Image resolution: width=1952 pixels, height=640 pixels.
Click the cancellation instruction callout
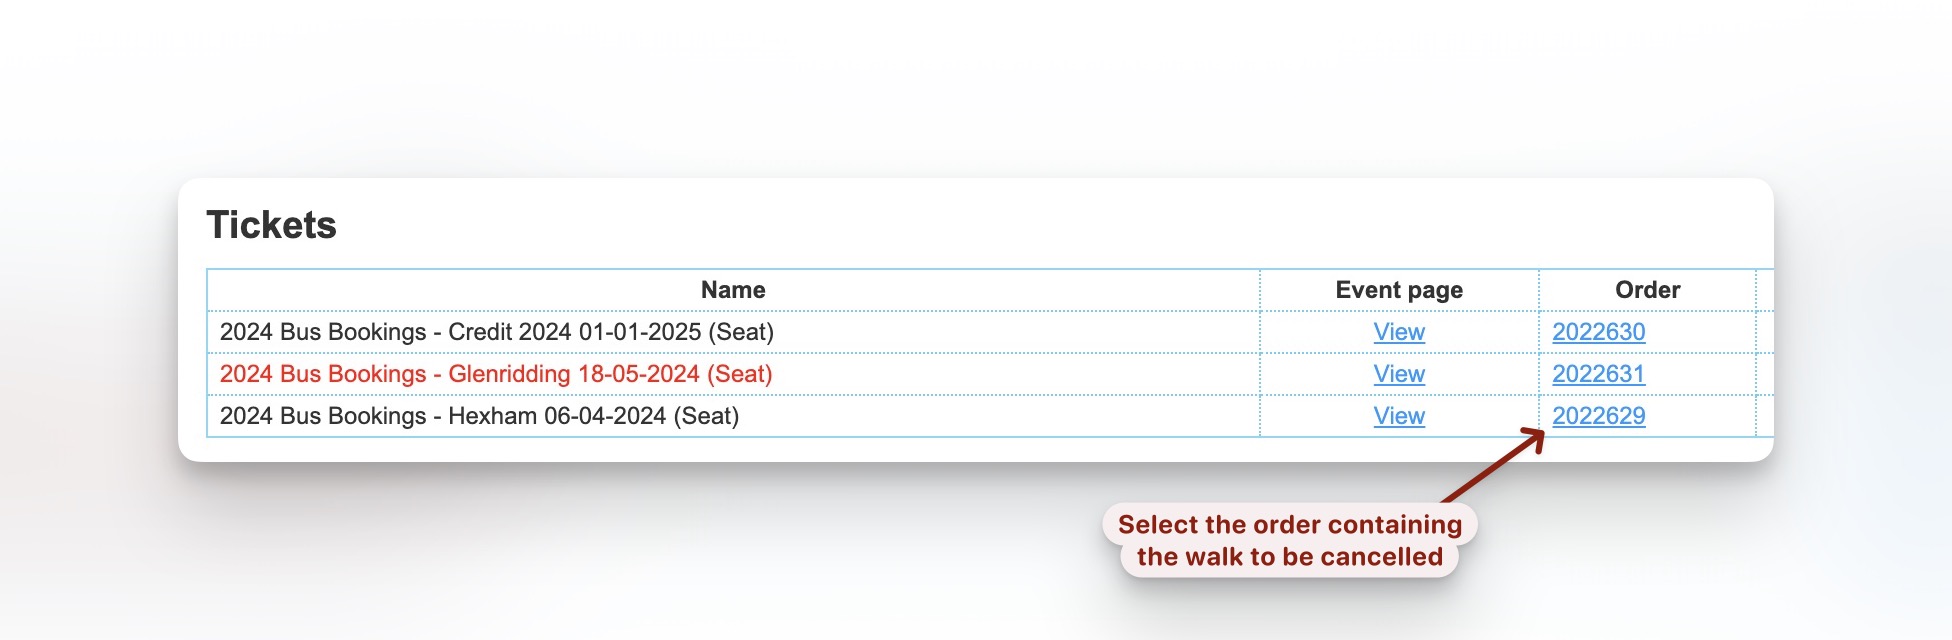(x=1290, y=540)
